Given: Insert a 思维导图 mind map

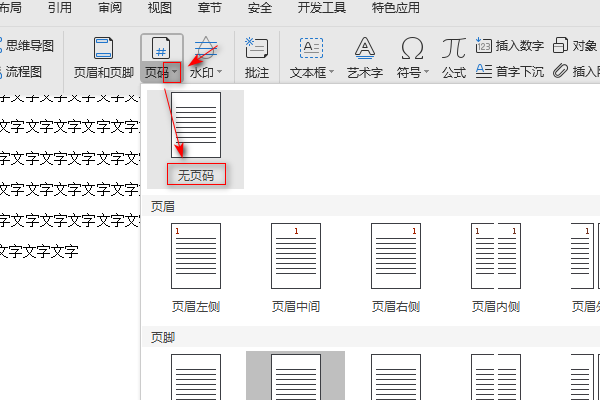Looking at the screenshot, I should (26, 46).
